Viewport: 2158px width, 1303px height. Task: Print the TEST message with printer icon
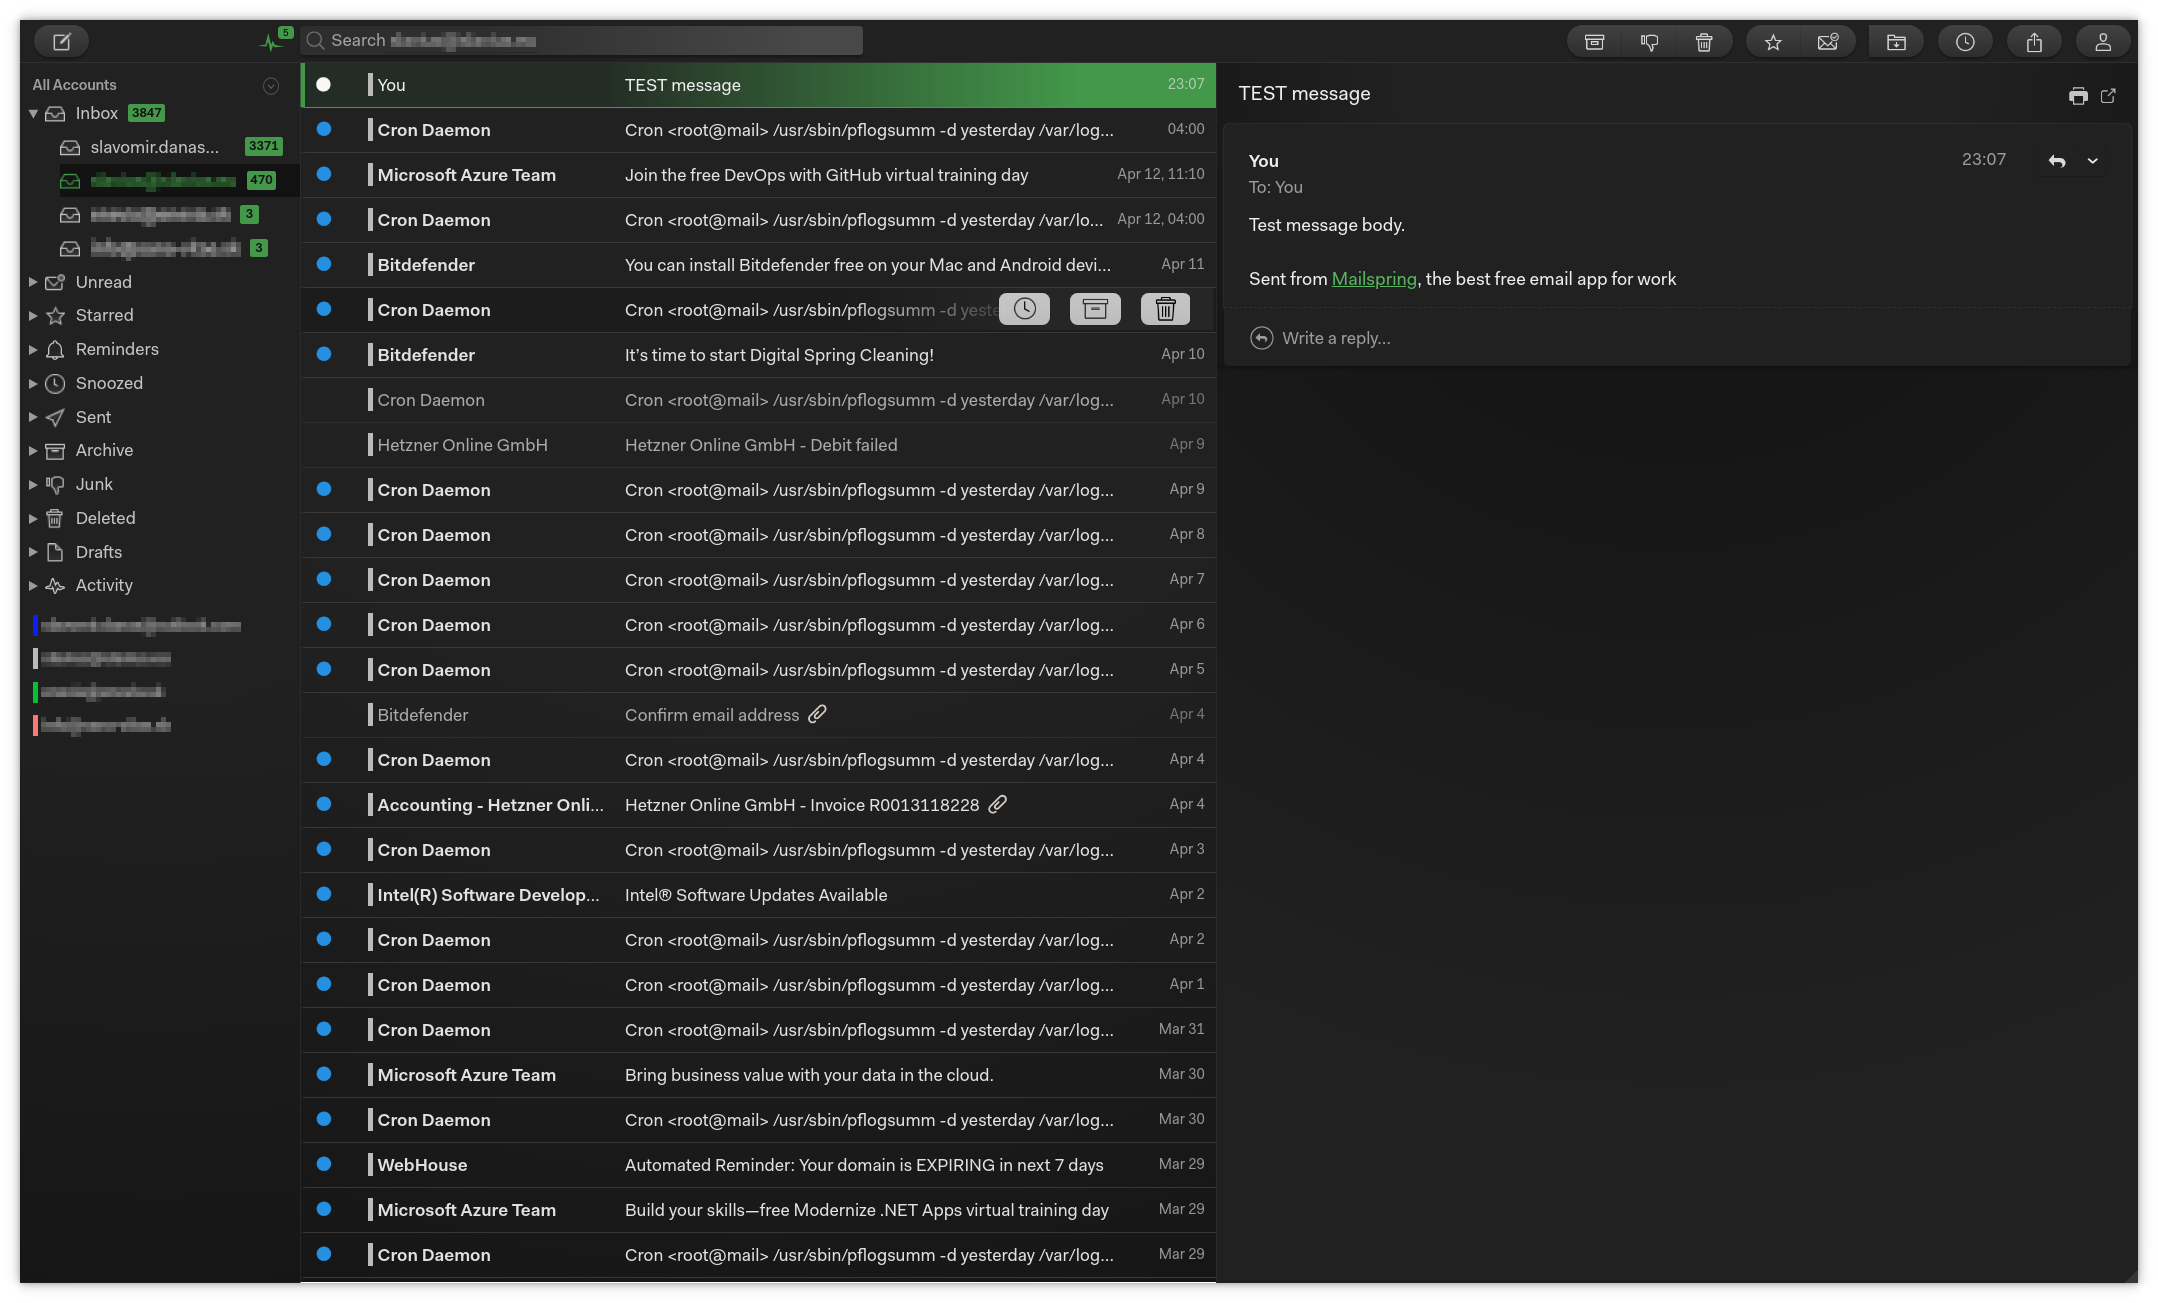click(x=2078, y=96)
